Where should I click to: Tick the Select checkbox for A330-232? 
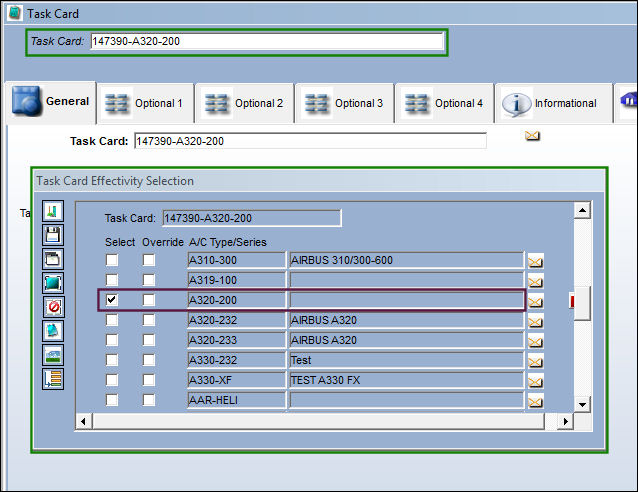[x=112, y=360]
